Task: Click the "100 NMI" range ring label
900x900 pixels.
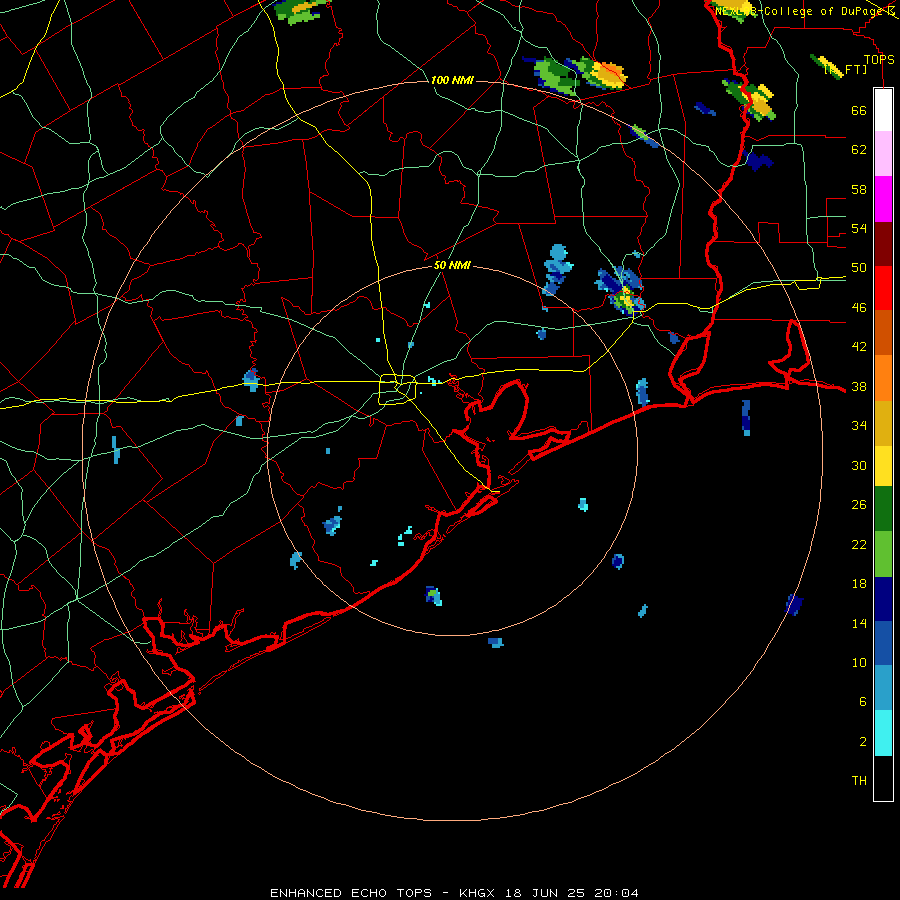Action: 452,80
